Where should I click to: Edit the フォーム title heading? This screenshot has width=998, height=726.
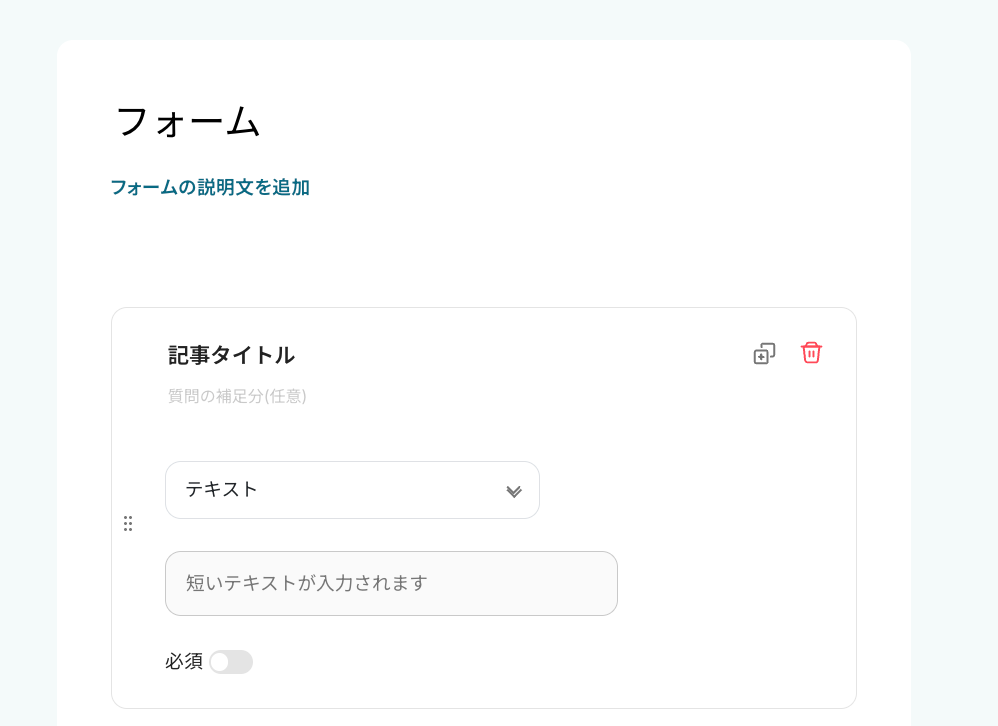[188, 122]
